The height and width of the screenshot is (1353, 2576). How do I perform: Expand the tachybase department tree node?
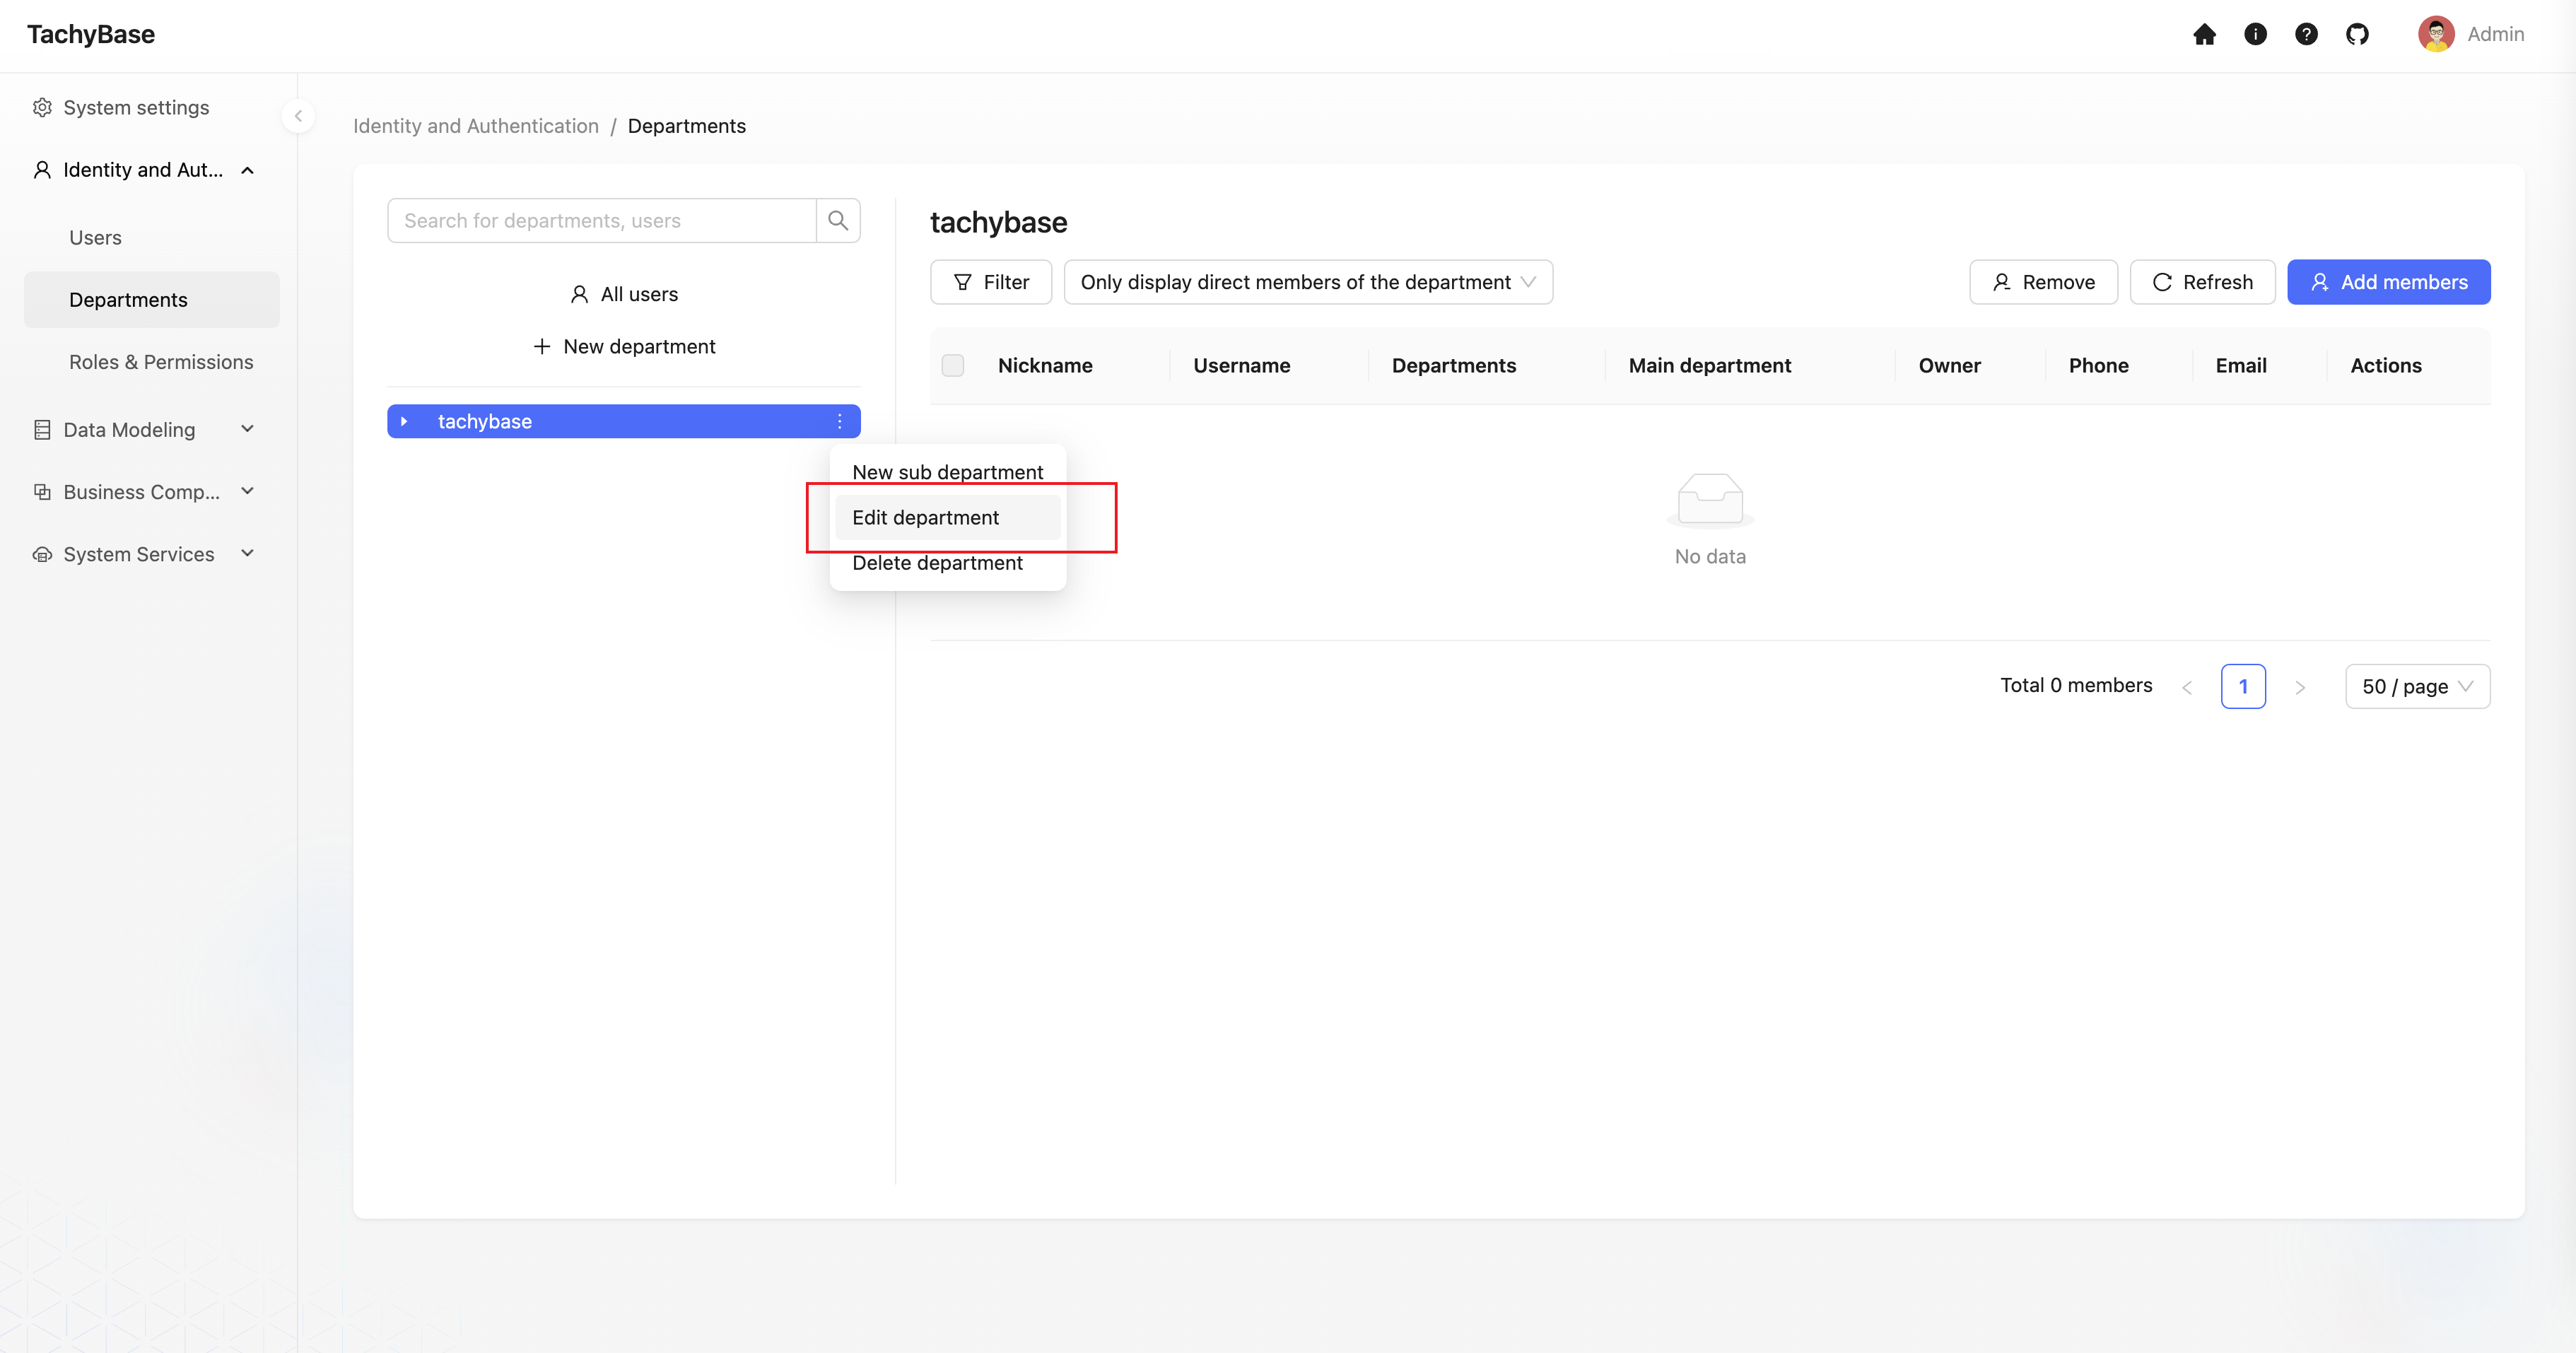pyautogui.click(x=404, y=421)
